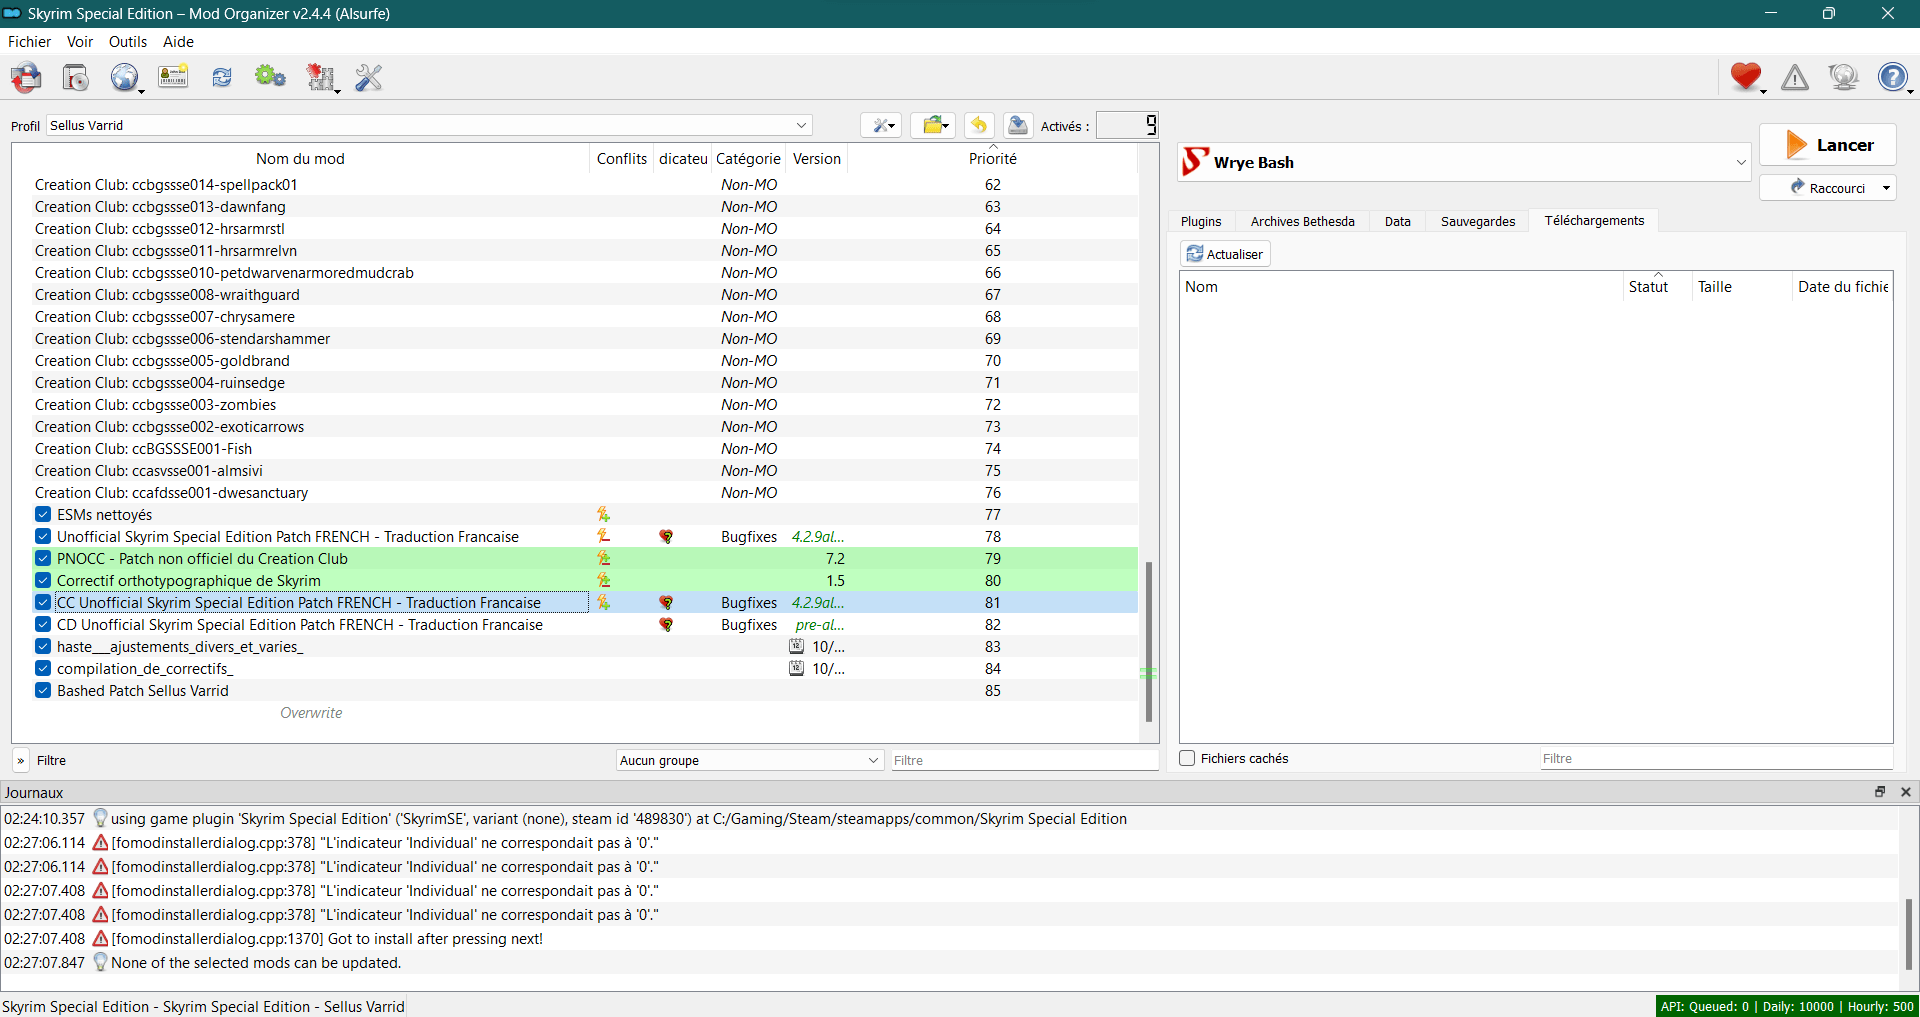Click the conflict icon on PNOCC row

point(604,558)
